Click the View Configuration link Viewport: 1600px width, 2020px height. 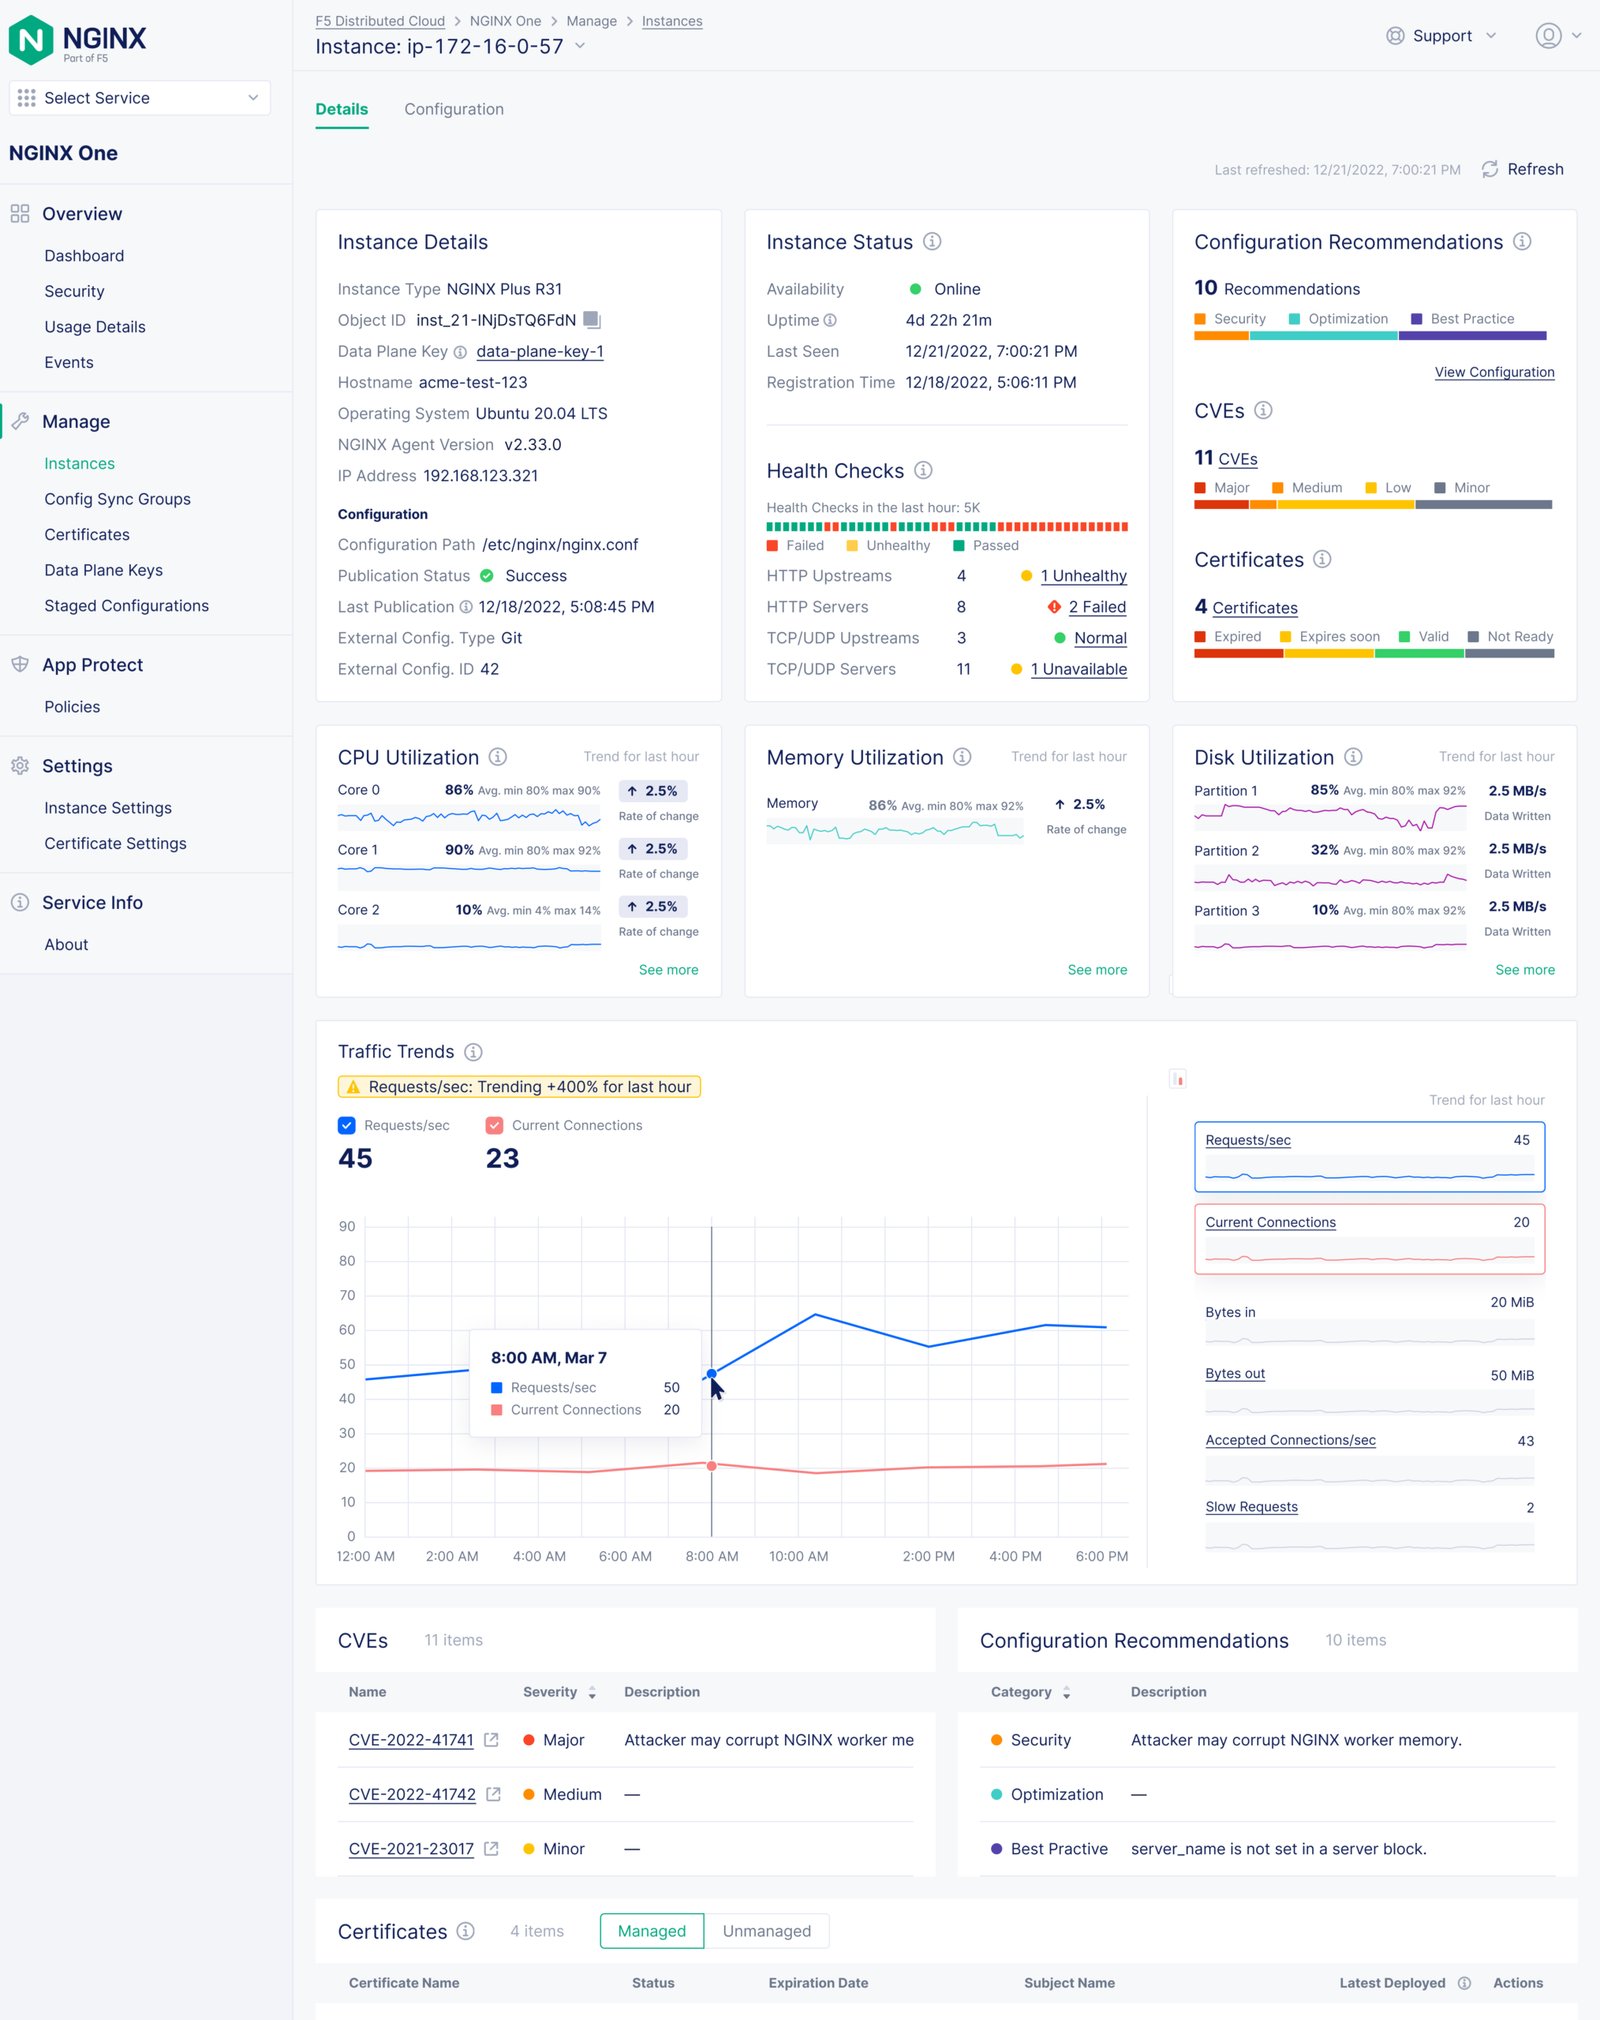pyautogui.click(x=1494, y=372)
